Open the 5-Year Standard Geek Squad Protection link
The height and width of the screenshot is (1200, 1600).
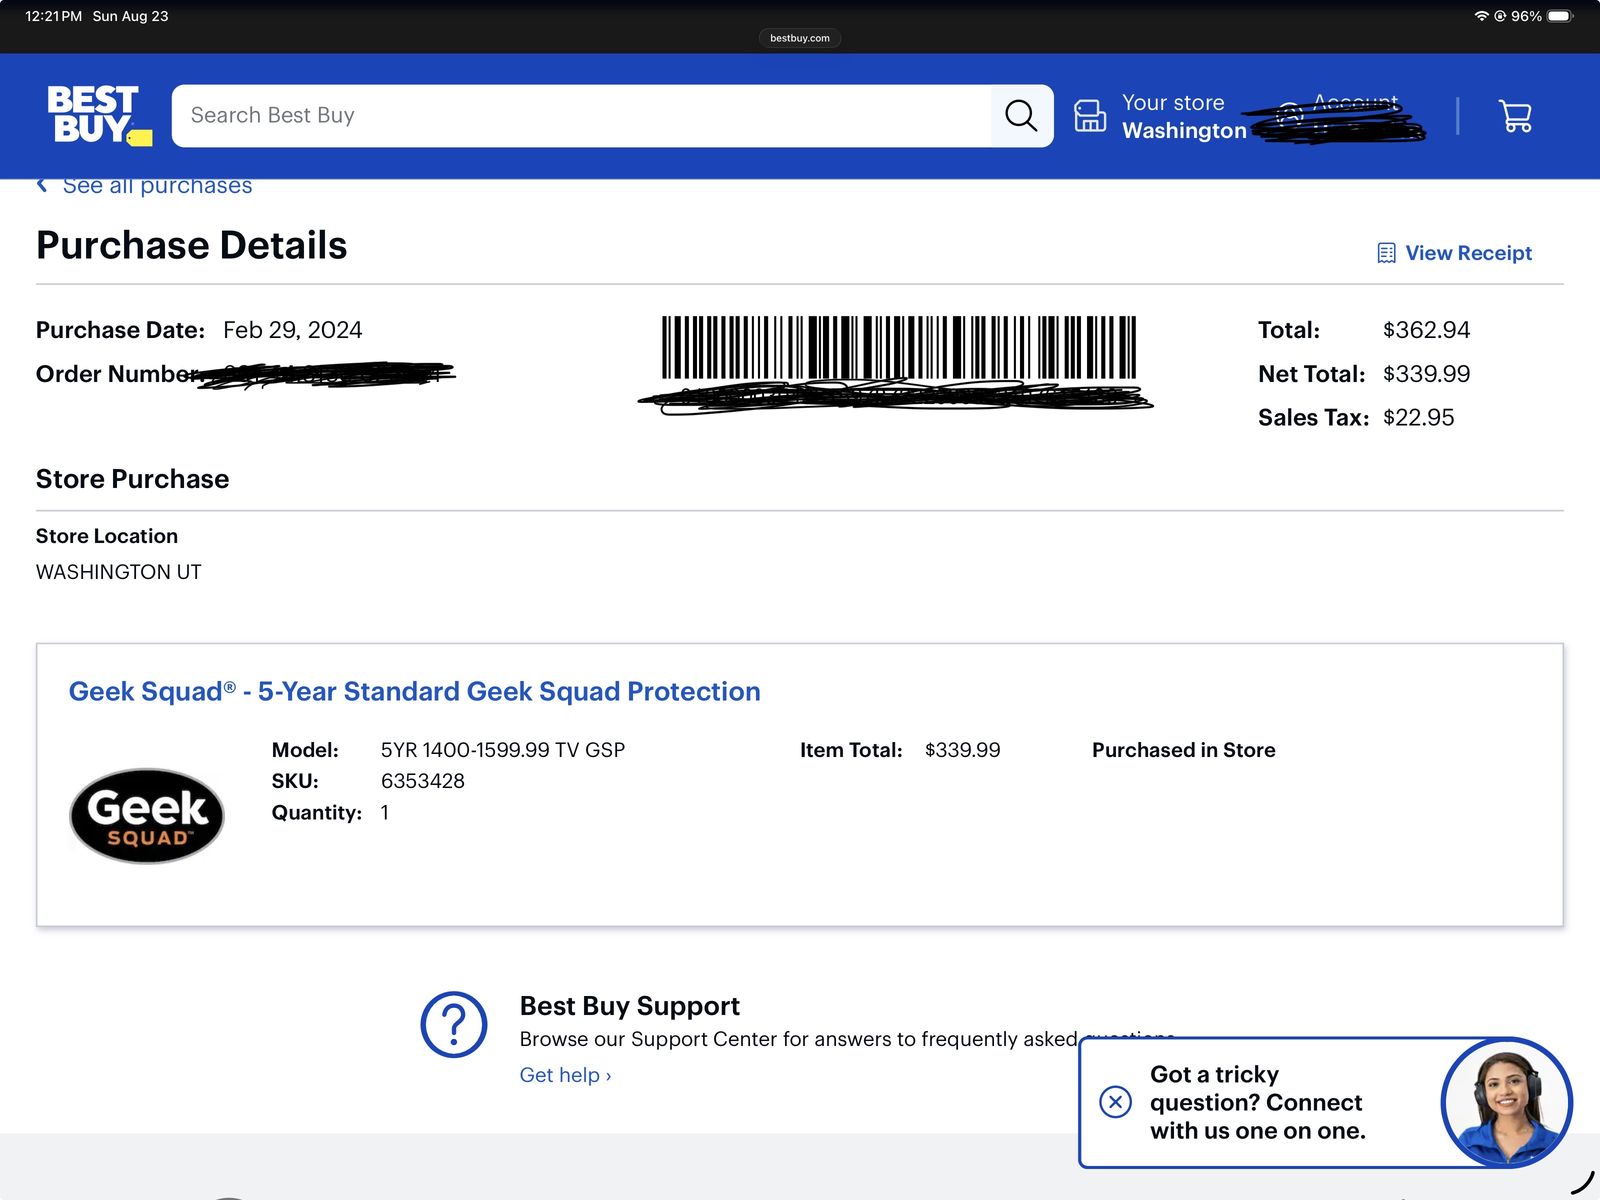(414, 691)
